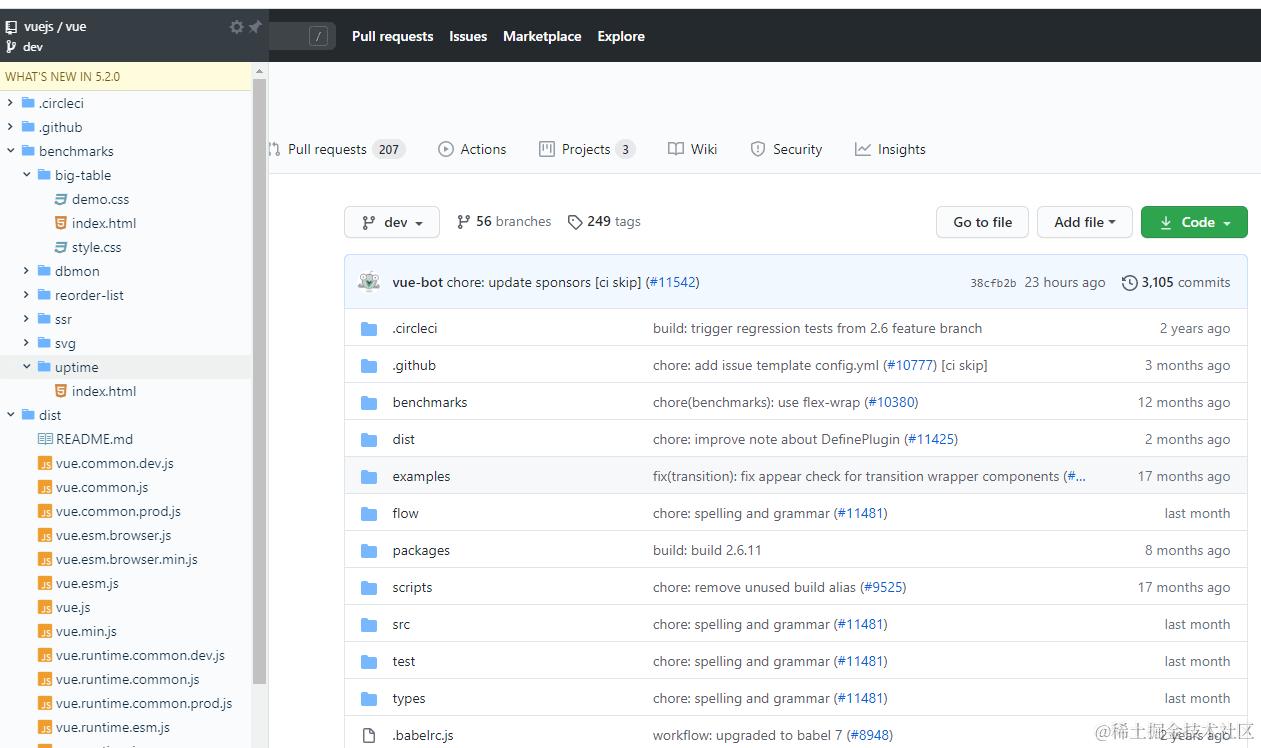Select vue.common.prod.js in tree

pyautogui.click(x=118, y=511)
